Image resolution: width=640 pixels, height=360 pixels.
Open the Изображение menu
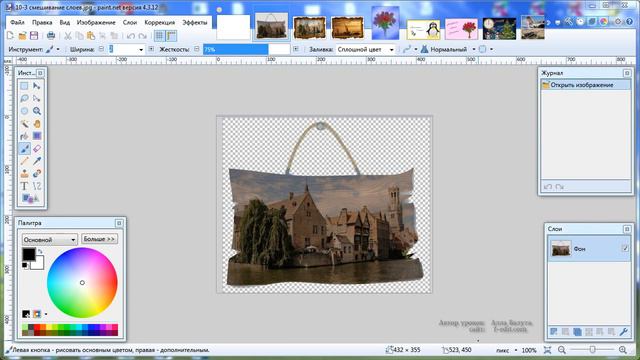pyautogui.click(x=96, y=22)
